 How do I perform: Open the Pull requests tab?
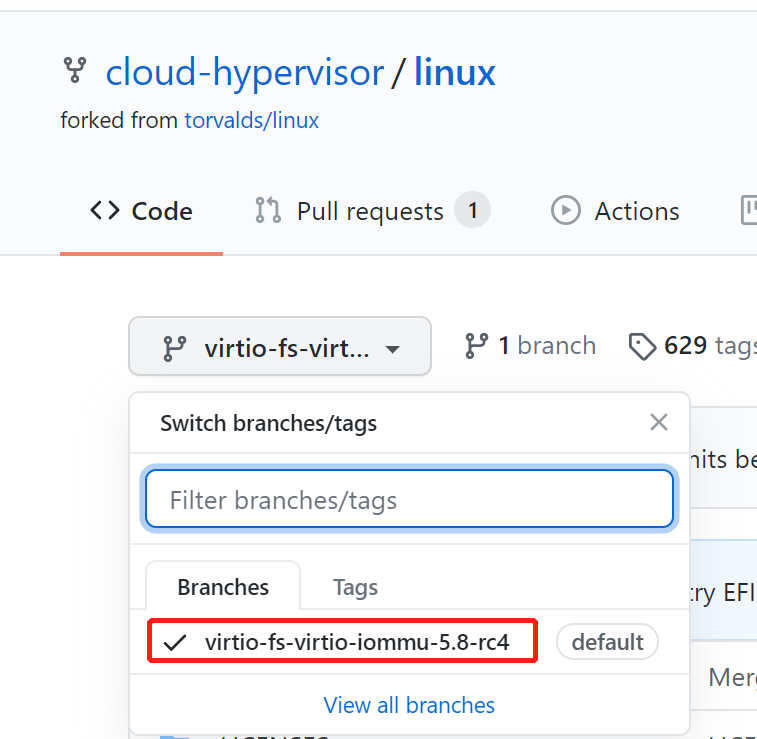(x=373, y=211)
